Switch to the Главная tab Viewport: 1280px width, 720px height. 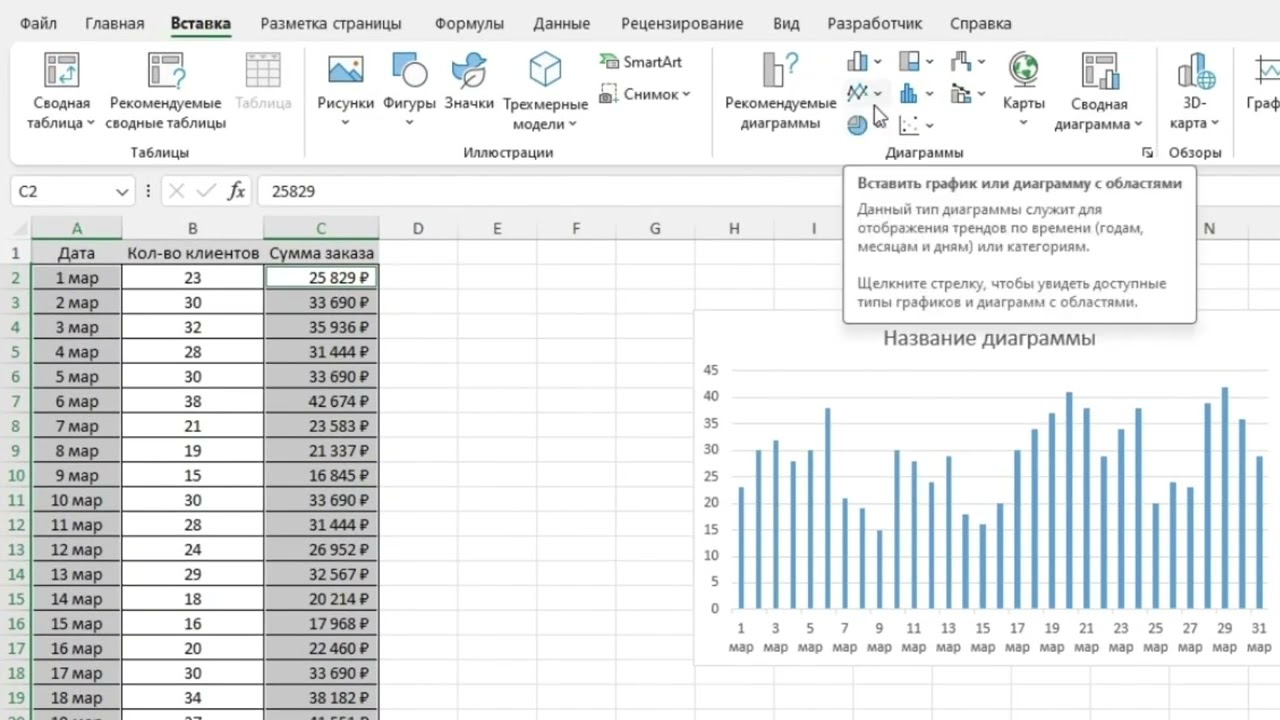(114, 23)
